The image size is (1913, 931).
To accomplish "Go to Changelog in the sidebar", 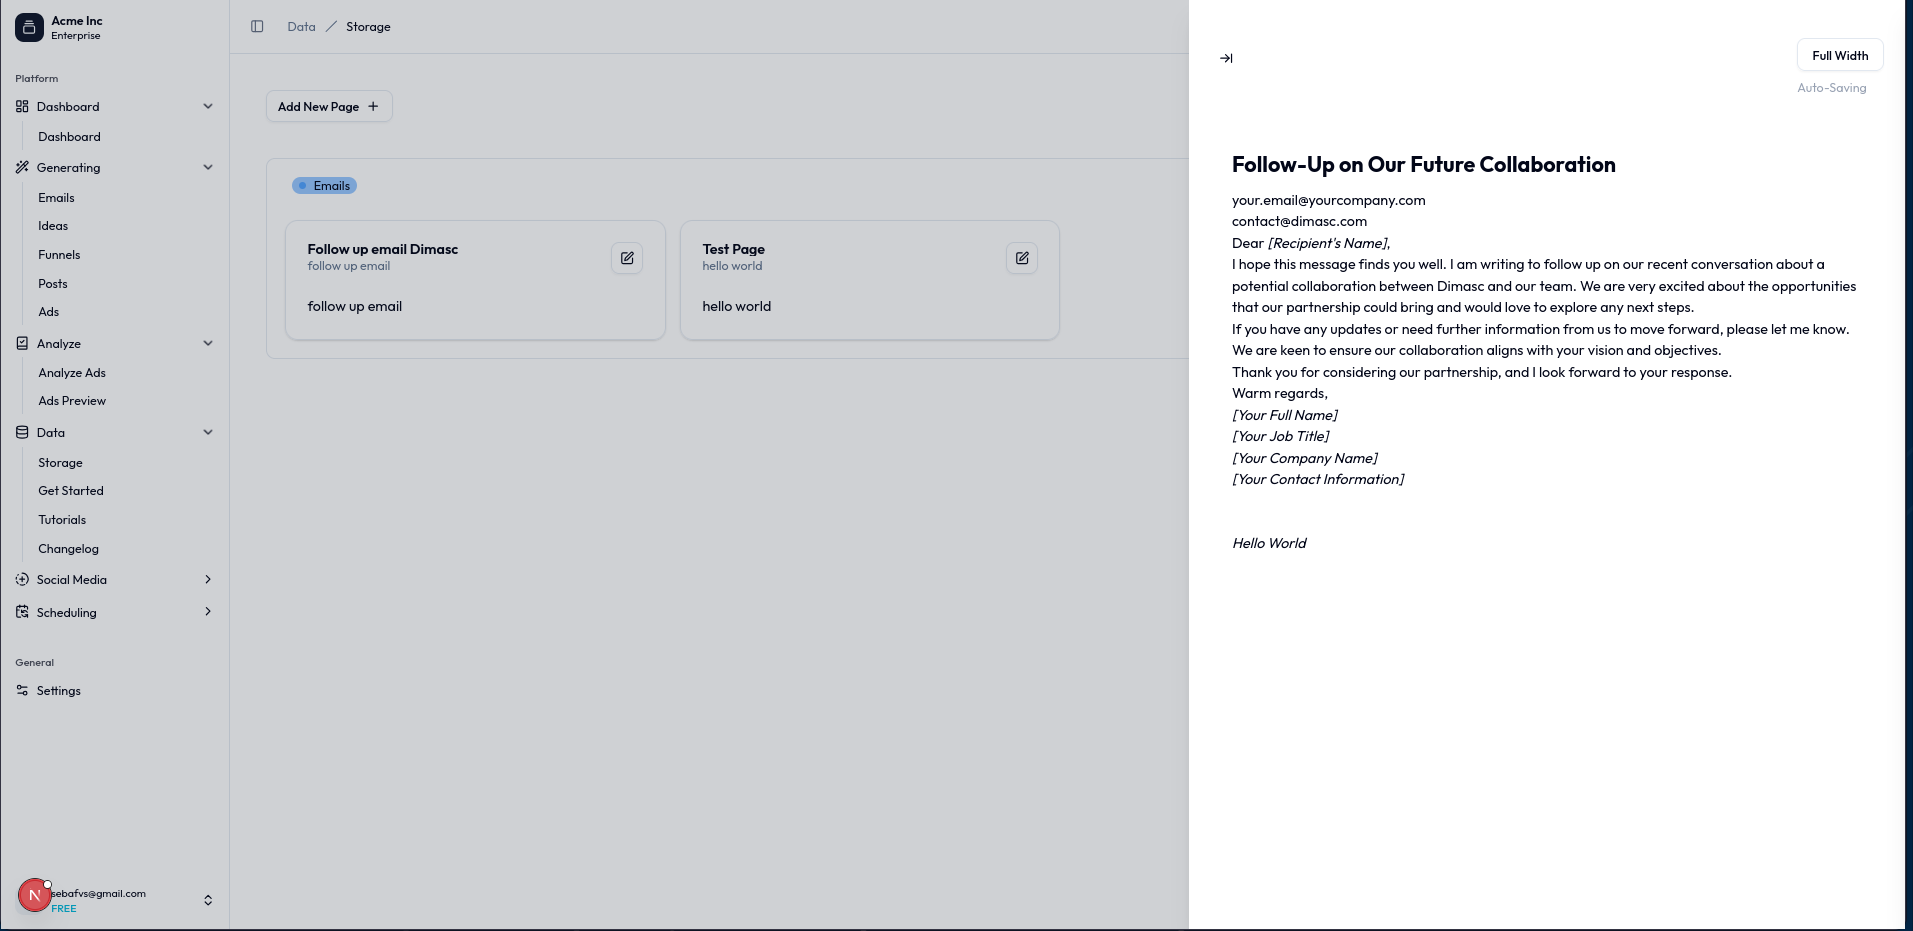I will [68, 549].
